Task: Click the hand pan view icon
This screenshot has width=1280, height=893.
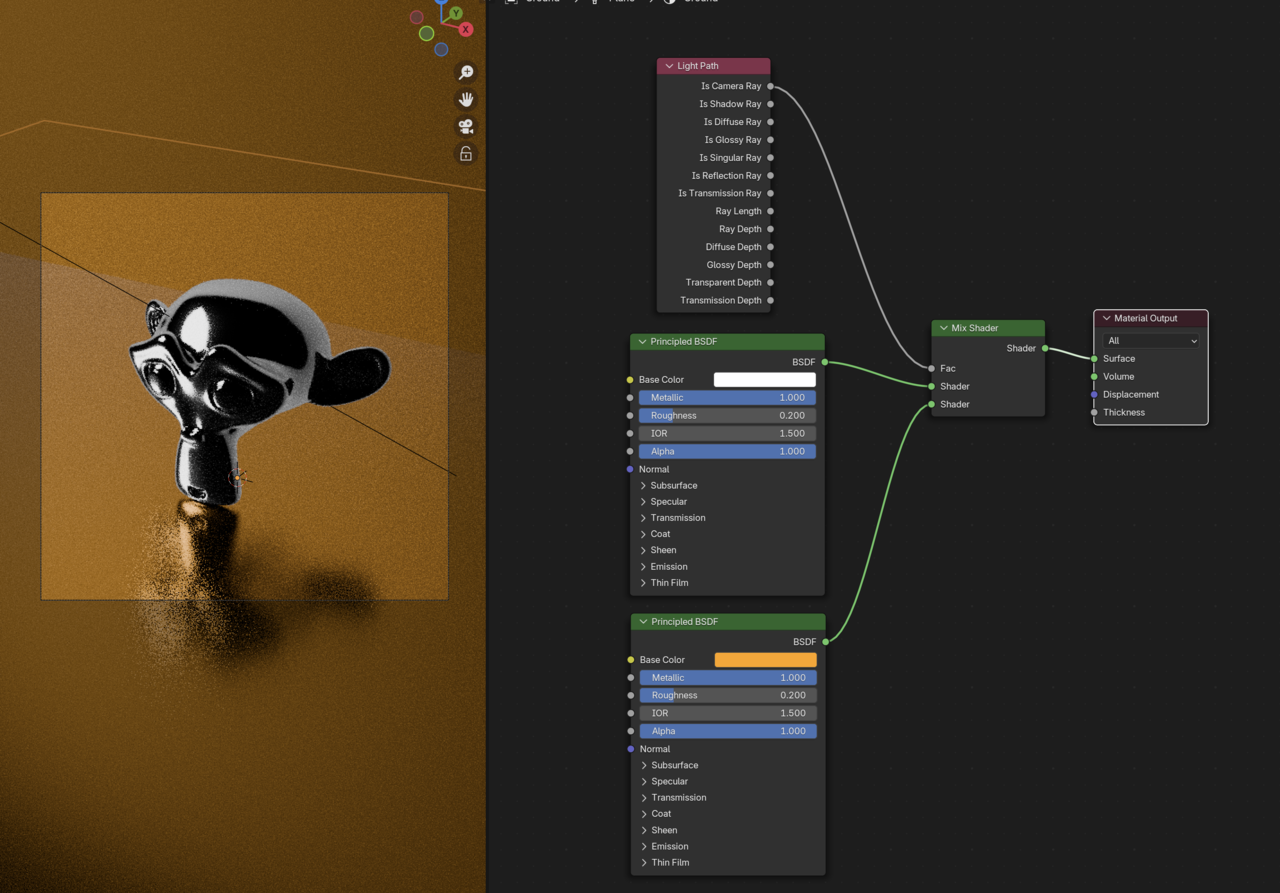Action: click(x=466, y=99)
